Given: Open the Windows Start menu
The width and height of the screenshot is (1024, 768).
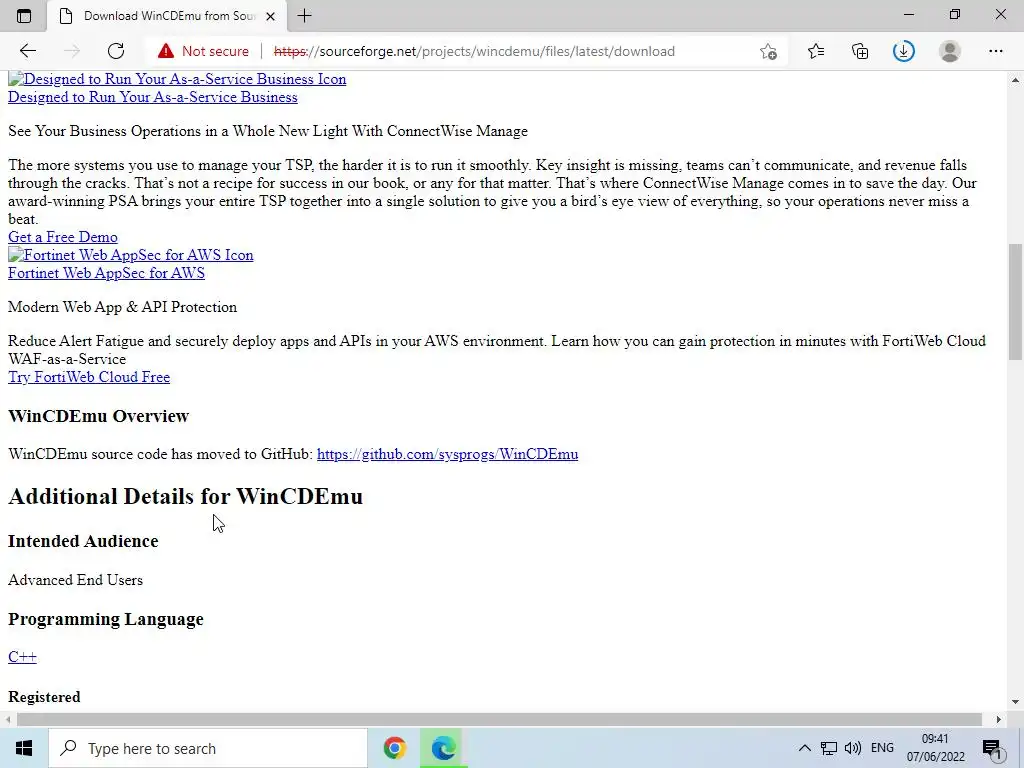Looking at the screenshot, I should 24,748.
